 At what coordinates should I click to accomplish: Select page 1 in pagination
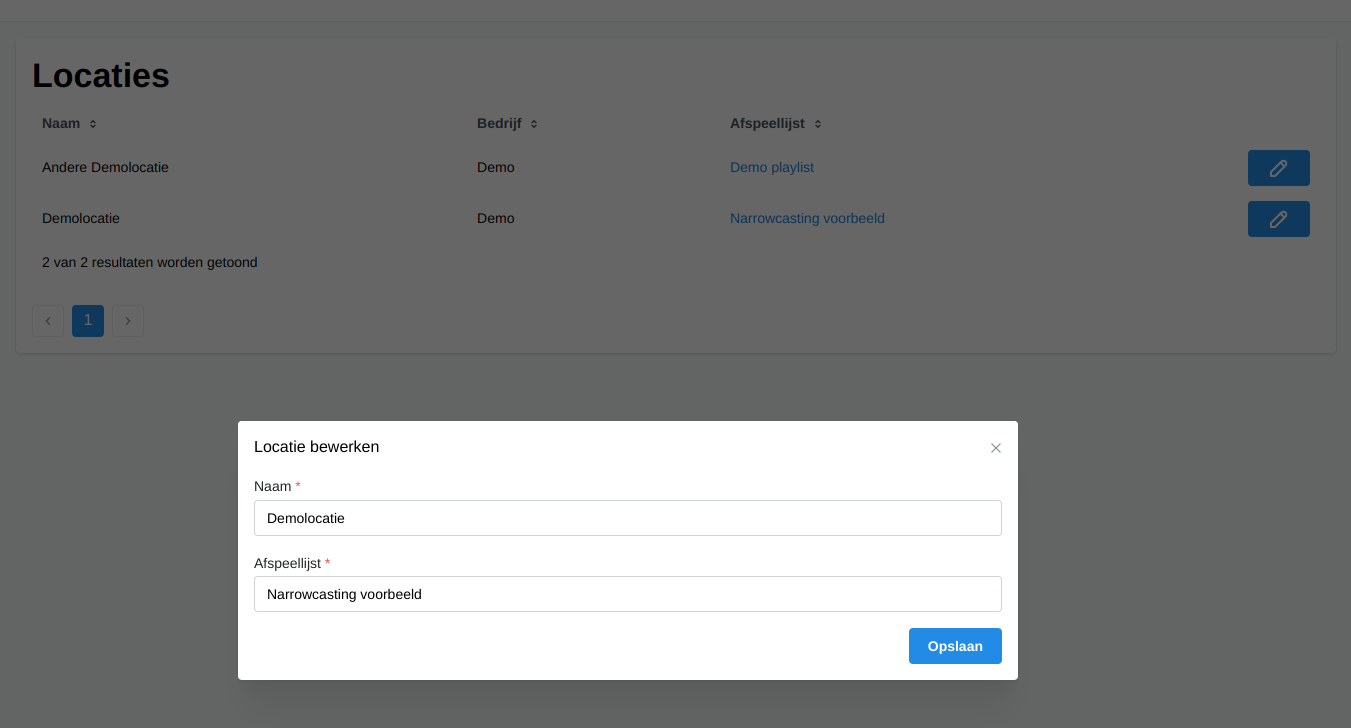88,321
